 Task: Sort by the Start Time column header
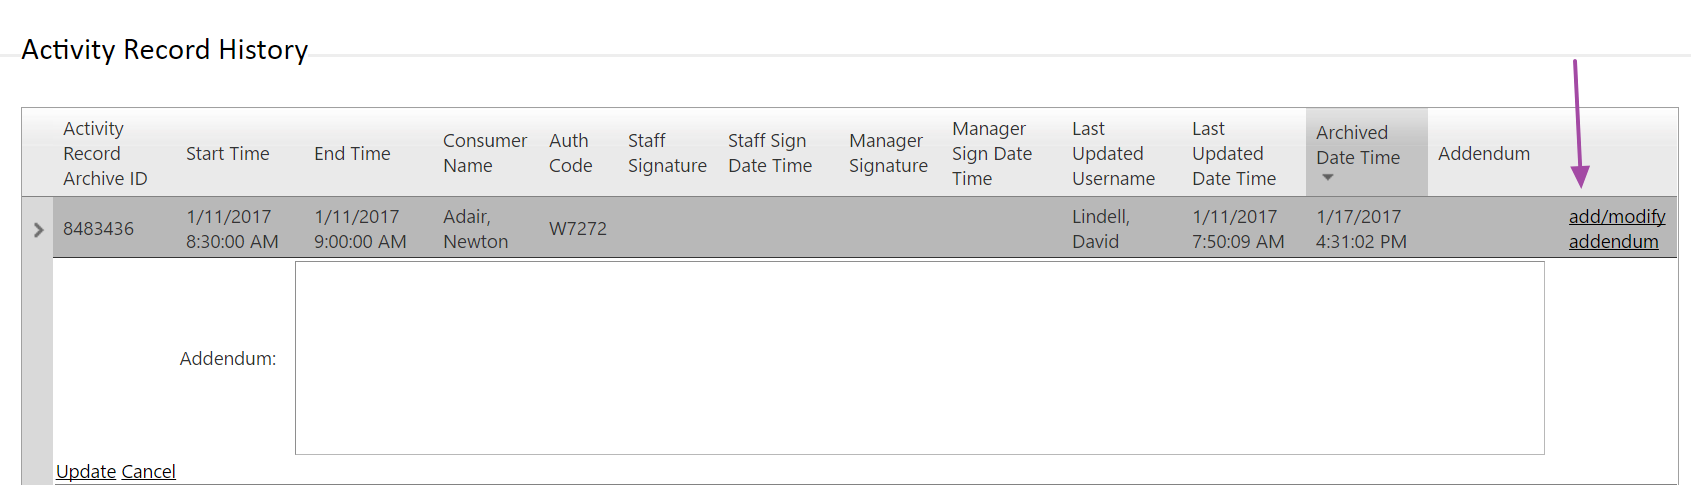[228, 154]
